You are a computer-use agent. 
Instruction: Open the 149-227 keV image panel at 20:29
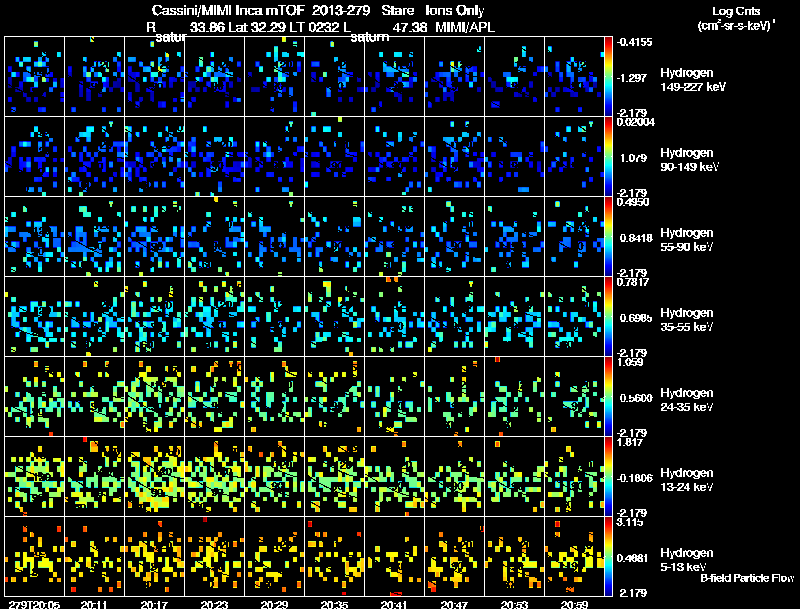[274, 77]
